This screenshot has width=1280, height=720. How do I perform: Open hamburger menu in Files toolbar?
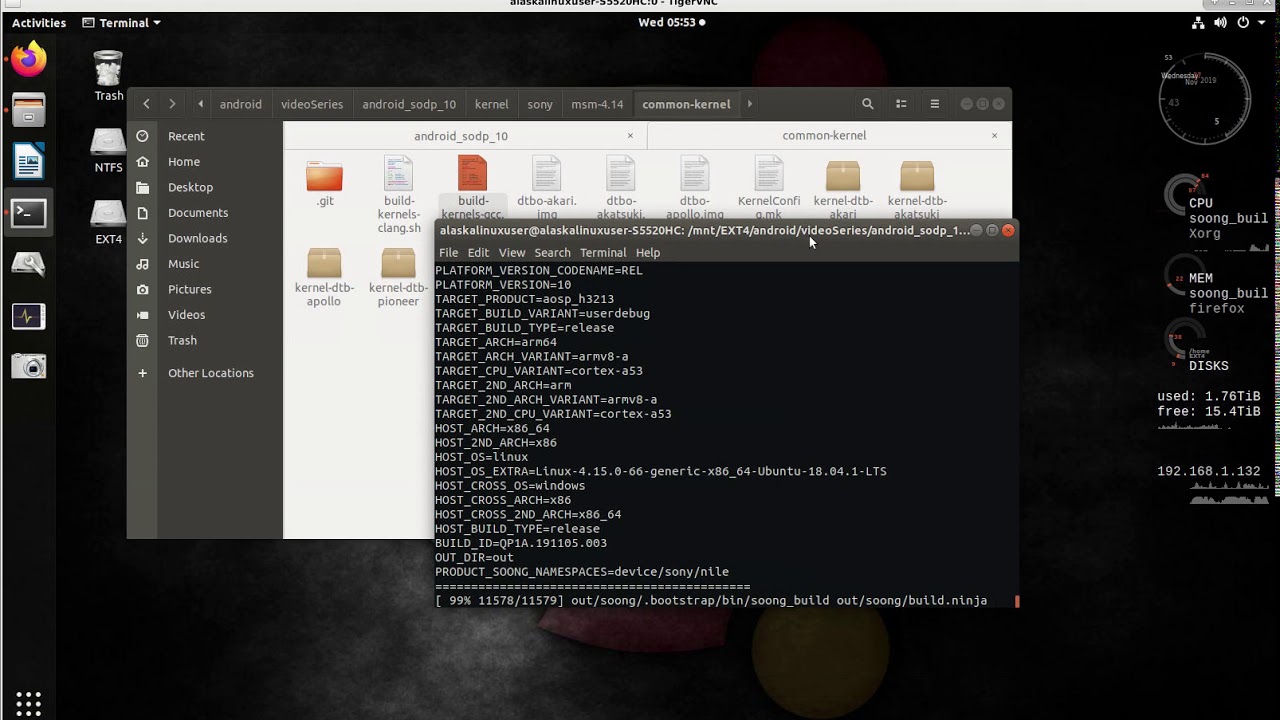click(x=935, y=104)
